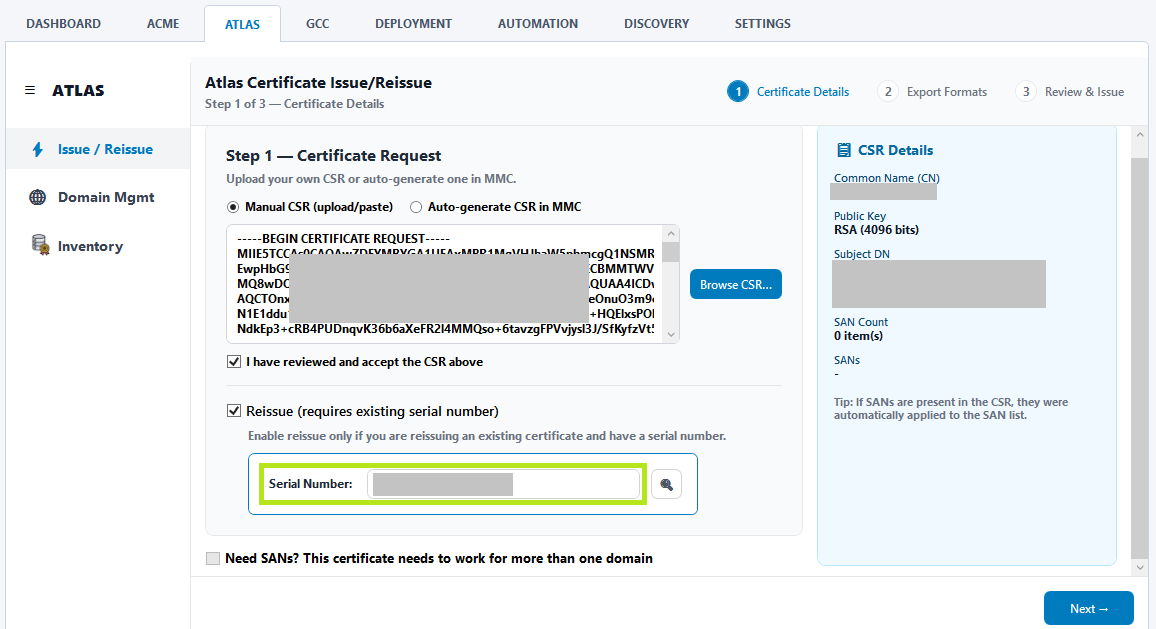This screenshot has width=1156, height=629.
Task: Click the page scrollbar up arrow
Action: point(1140,135)
